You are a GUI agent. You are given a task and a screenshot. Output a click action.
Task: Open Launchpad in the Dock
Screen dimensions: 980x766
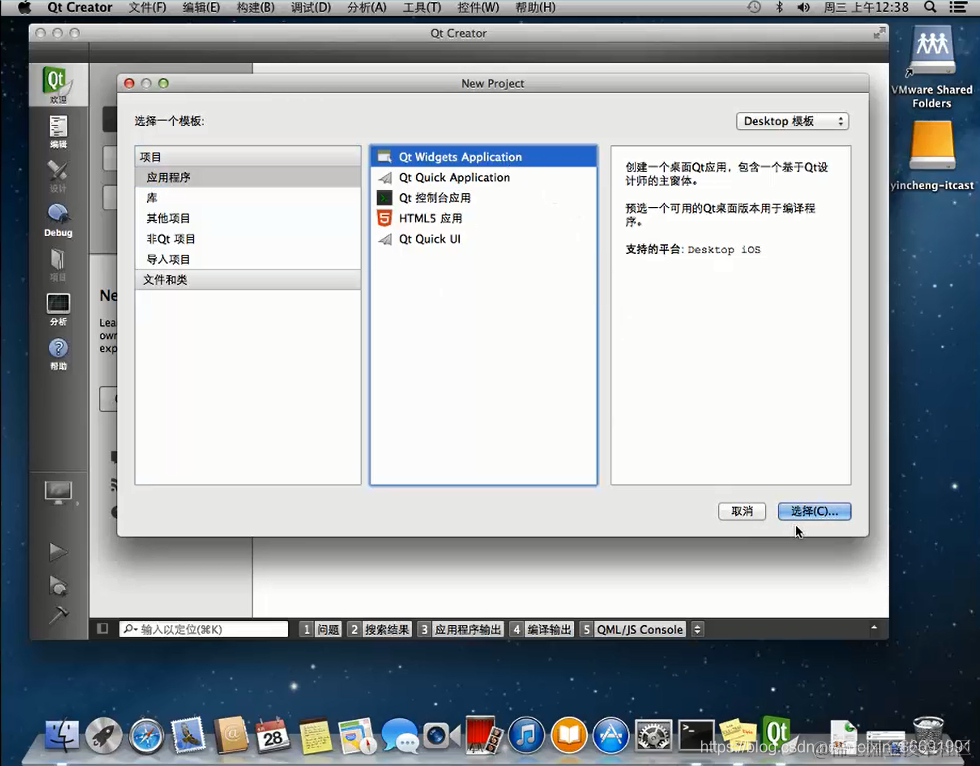coord(104,735)
